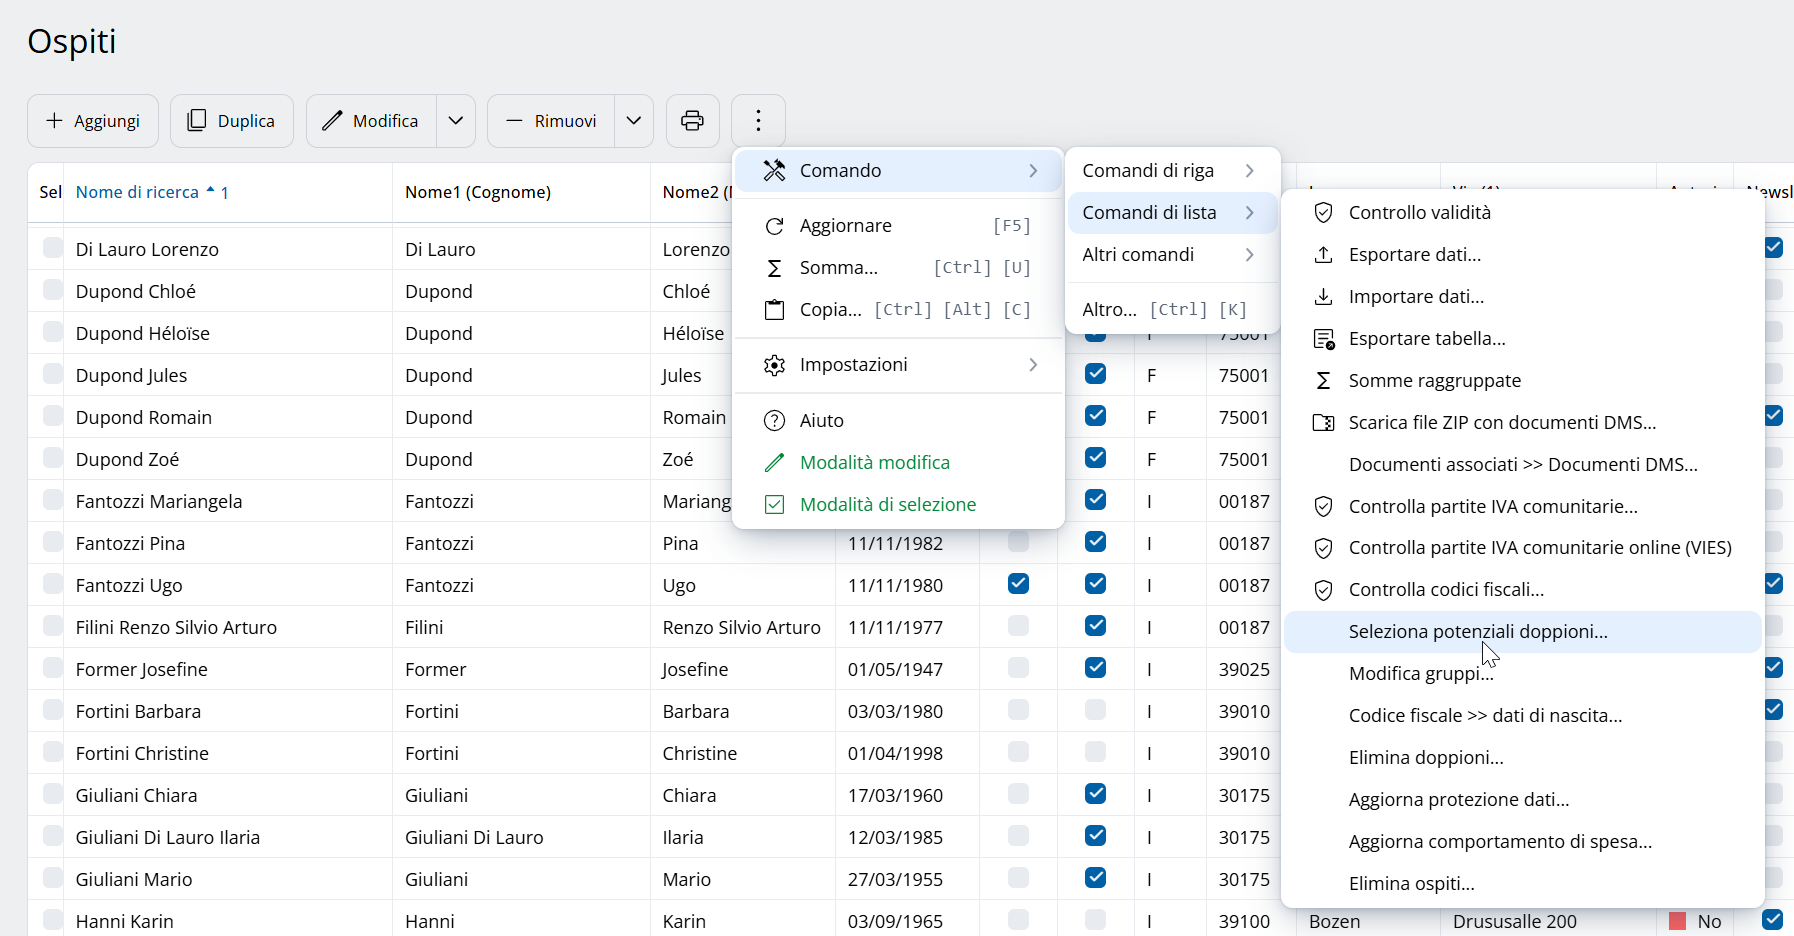Select the row checkbox for Hanni Karin

(x=53, y=920)
